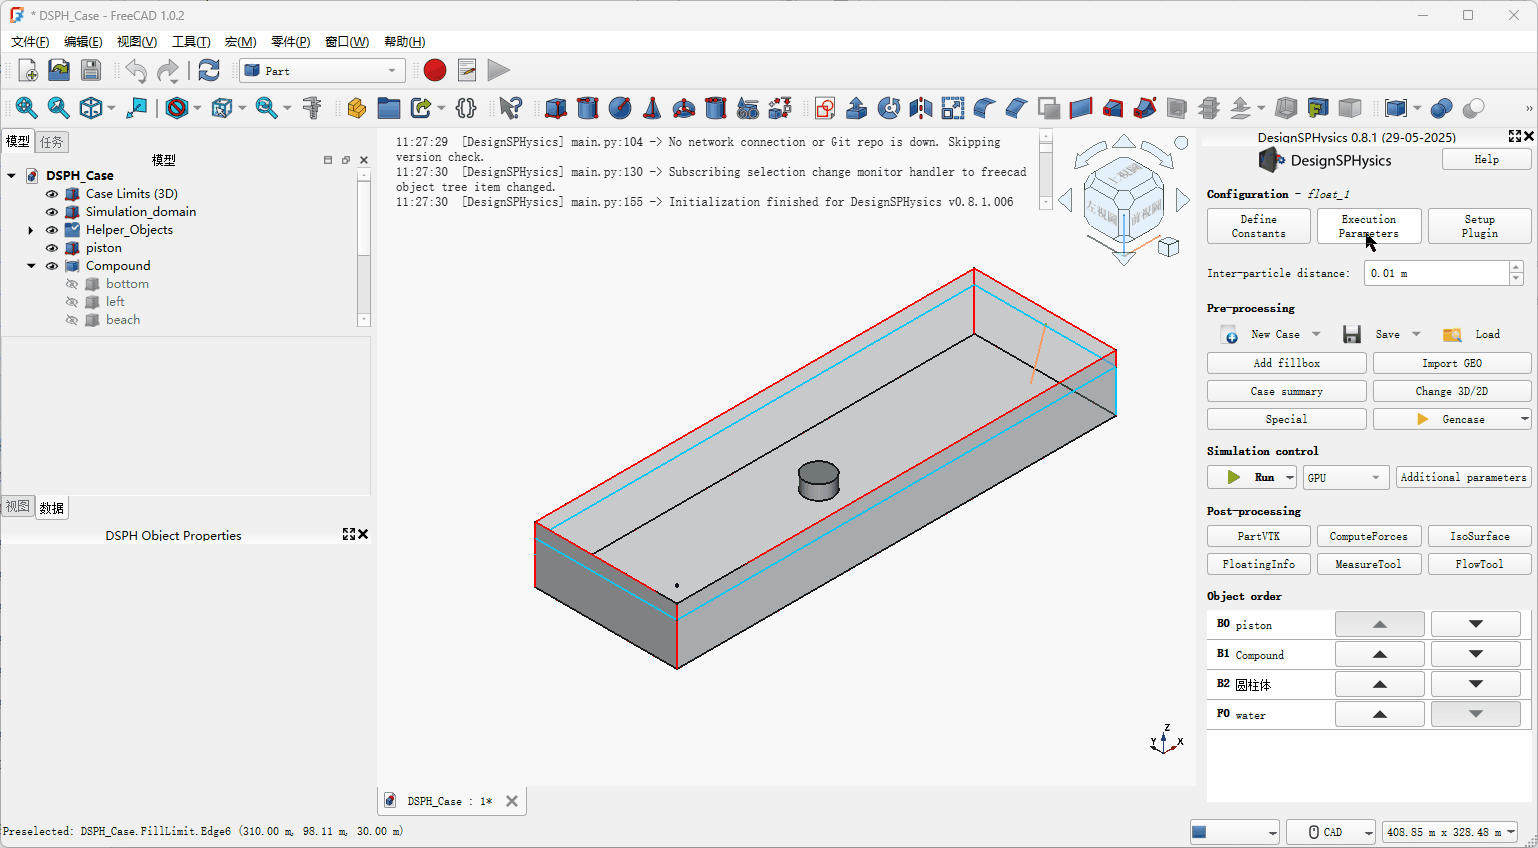Click the Add fillbox button
This screenshot has width=1538, height=848.
(x=1286, y=363)
